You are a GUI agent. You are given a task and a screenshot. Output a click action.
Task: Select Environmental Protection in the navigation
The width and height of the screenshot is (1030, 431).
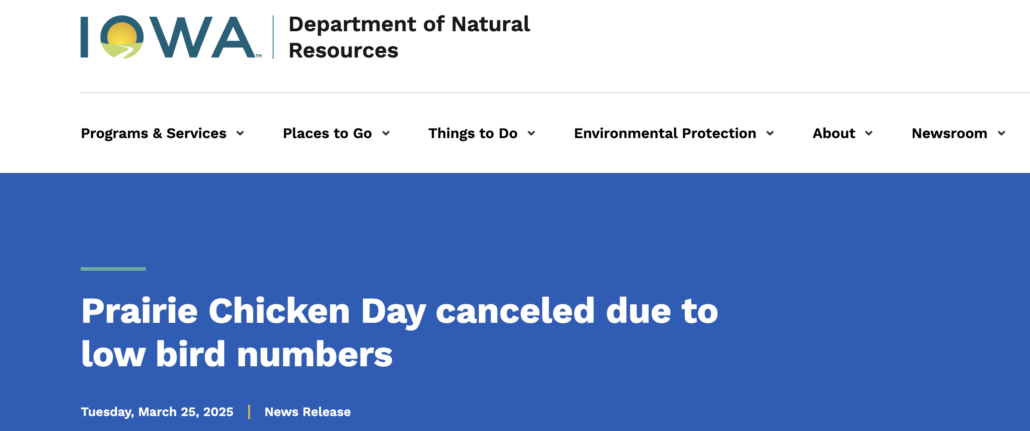[665, 133]
